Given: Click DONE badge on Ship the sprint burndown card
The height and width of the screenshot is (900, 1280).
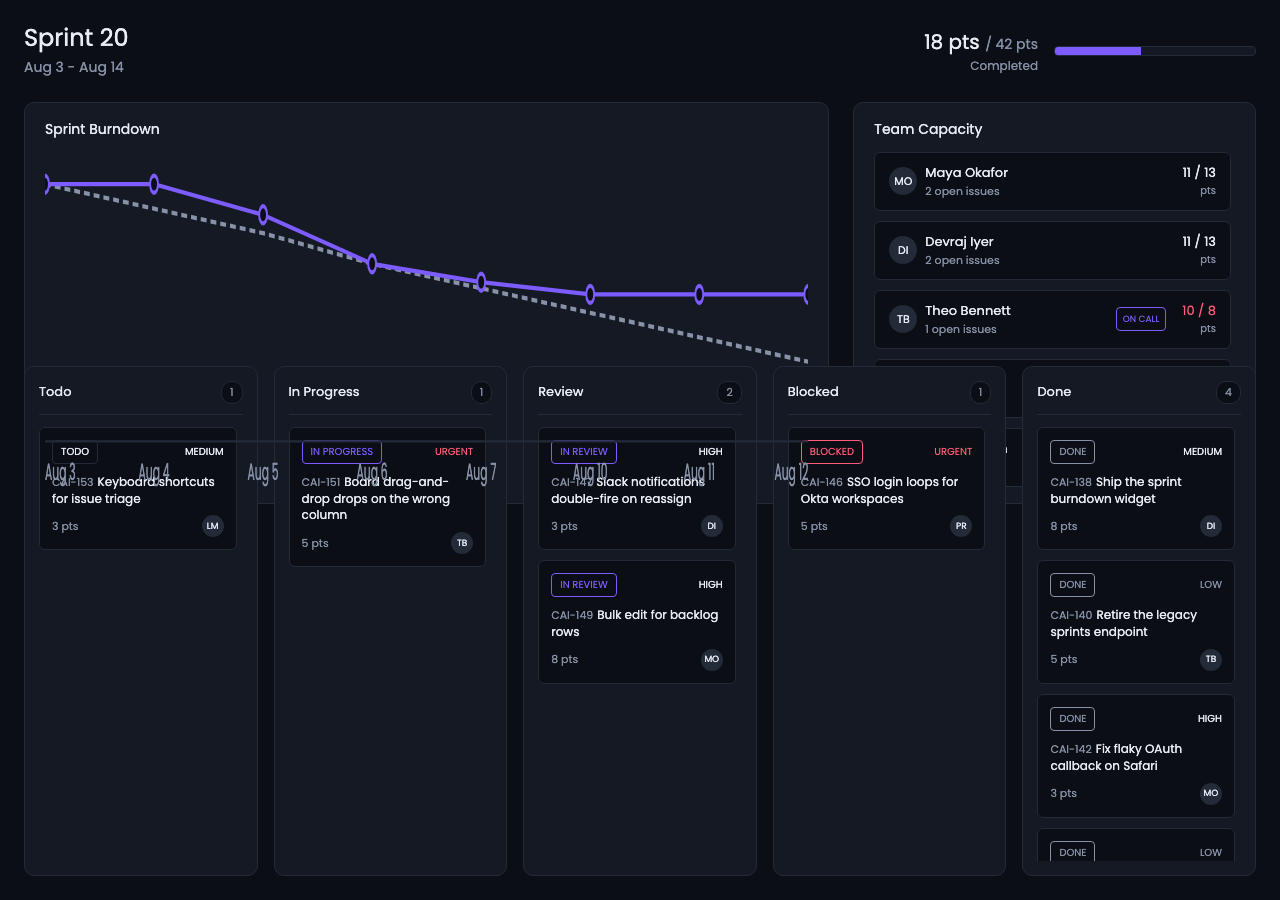Looking at the screenshot, I should coord(1073,452).
